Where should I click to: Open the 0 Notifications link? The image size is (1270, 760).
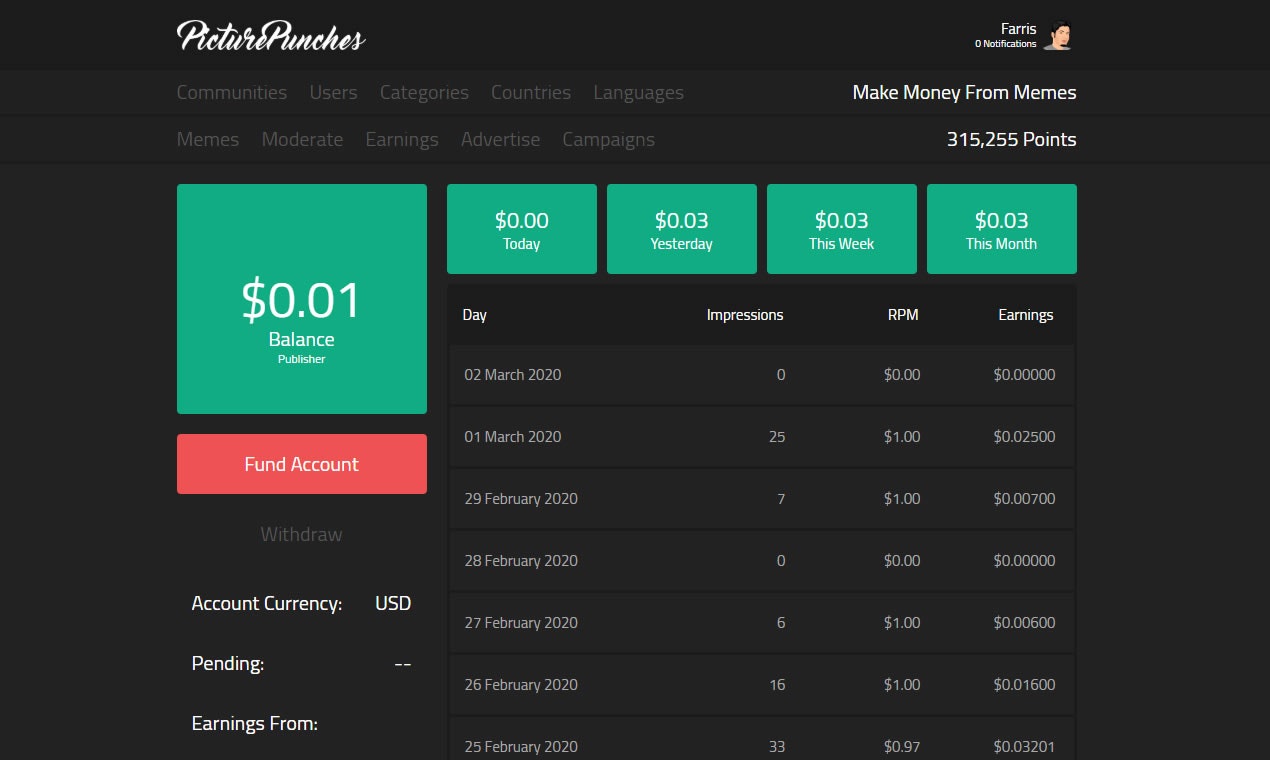pyautogui.click(x=1005, y=44)
